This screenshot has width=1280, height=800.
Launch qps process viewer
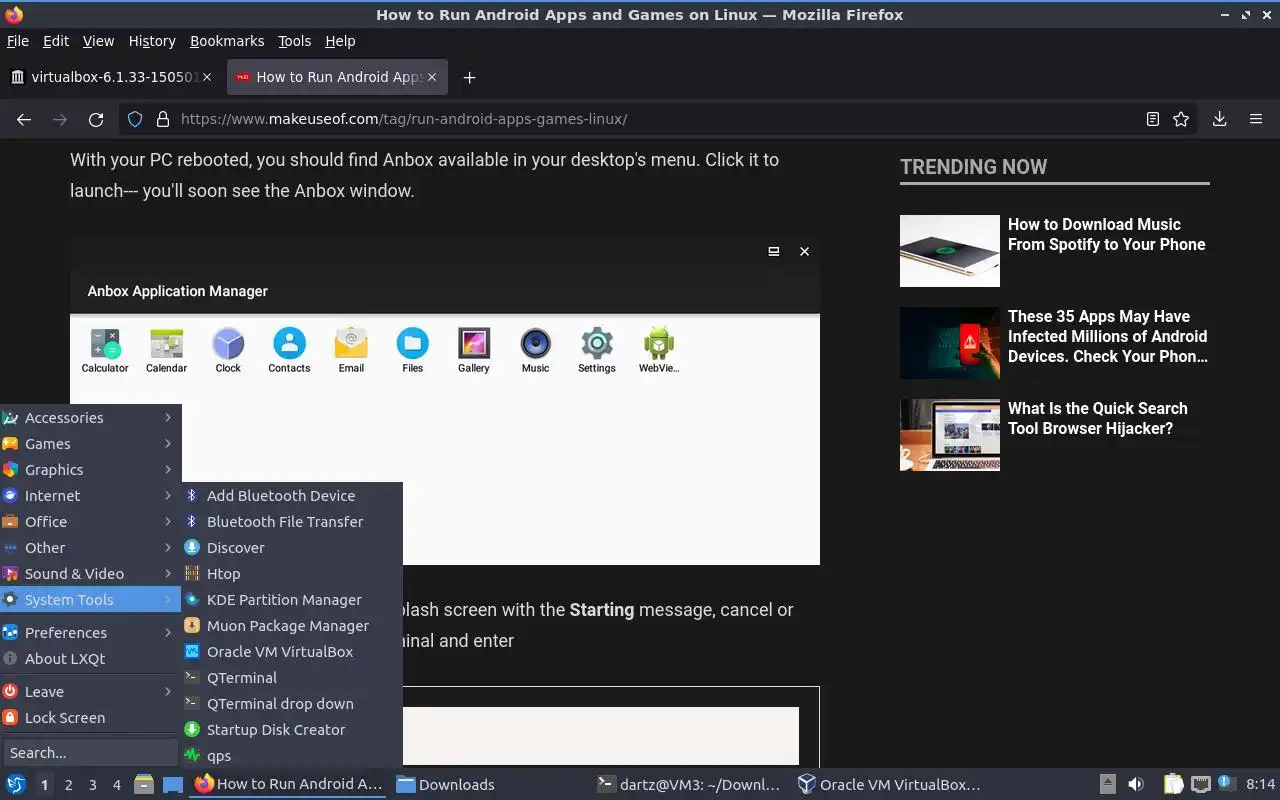click(292, 756)
